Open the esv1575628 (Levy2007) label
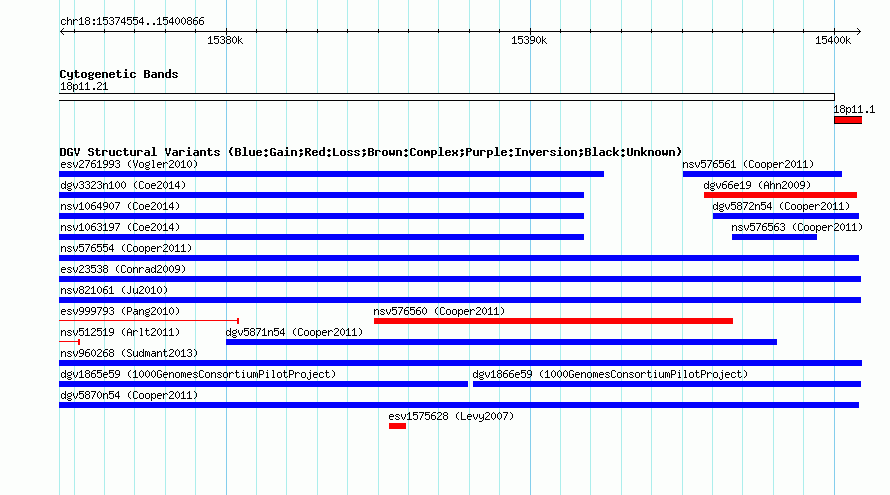Image resolution: width=890 pixels, height=495 pixels. click(451, 416)
